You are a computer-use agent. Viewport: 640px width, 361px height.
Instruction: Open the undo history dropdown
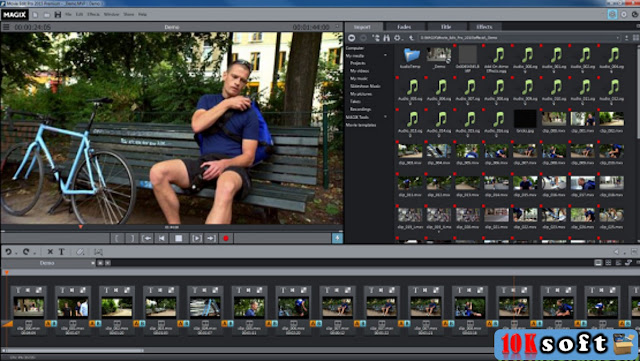16,254
